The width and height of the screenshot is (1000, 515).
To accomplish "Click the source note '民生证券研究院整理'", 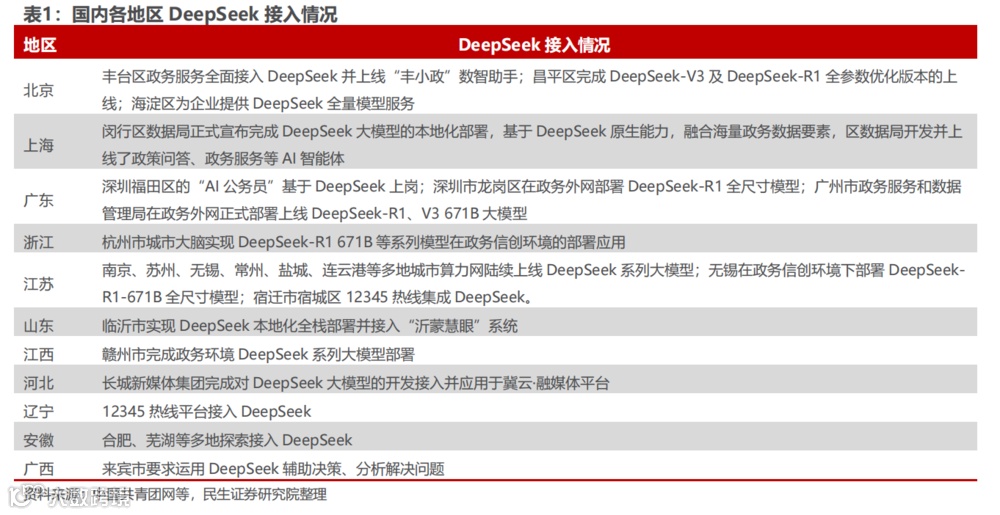I will pyautogui.click(x=264, y=494).
